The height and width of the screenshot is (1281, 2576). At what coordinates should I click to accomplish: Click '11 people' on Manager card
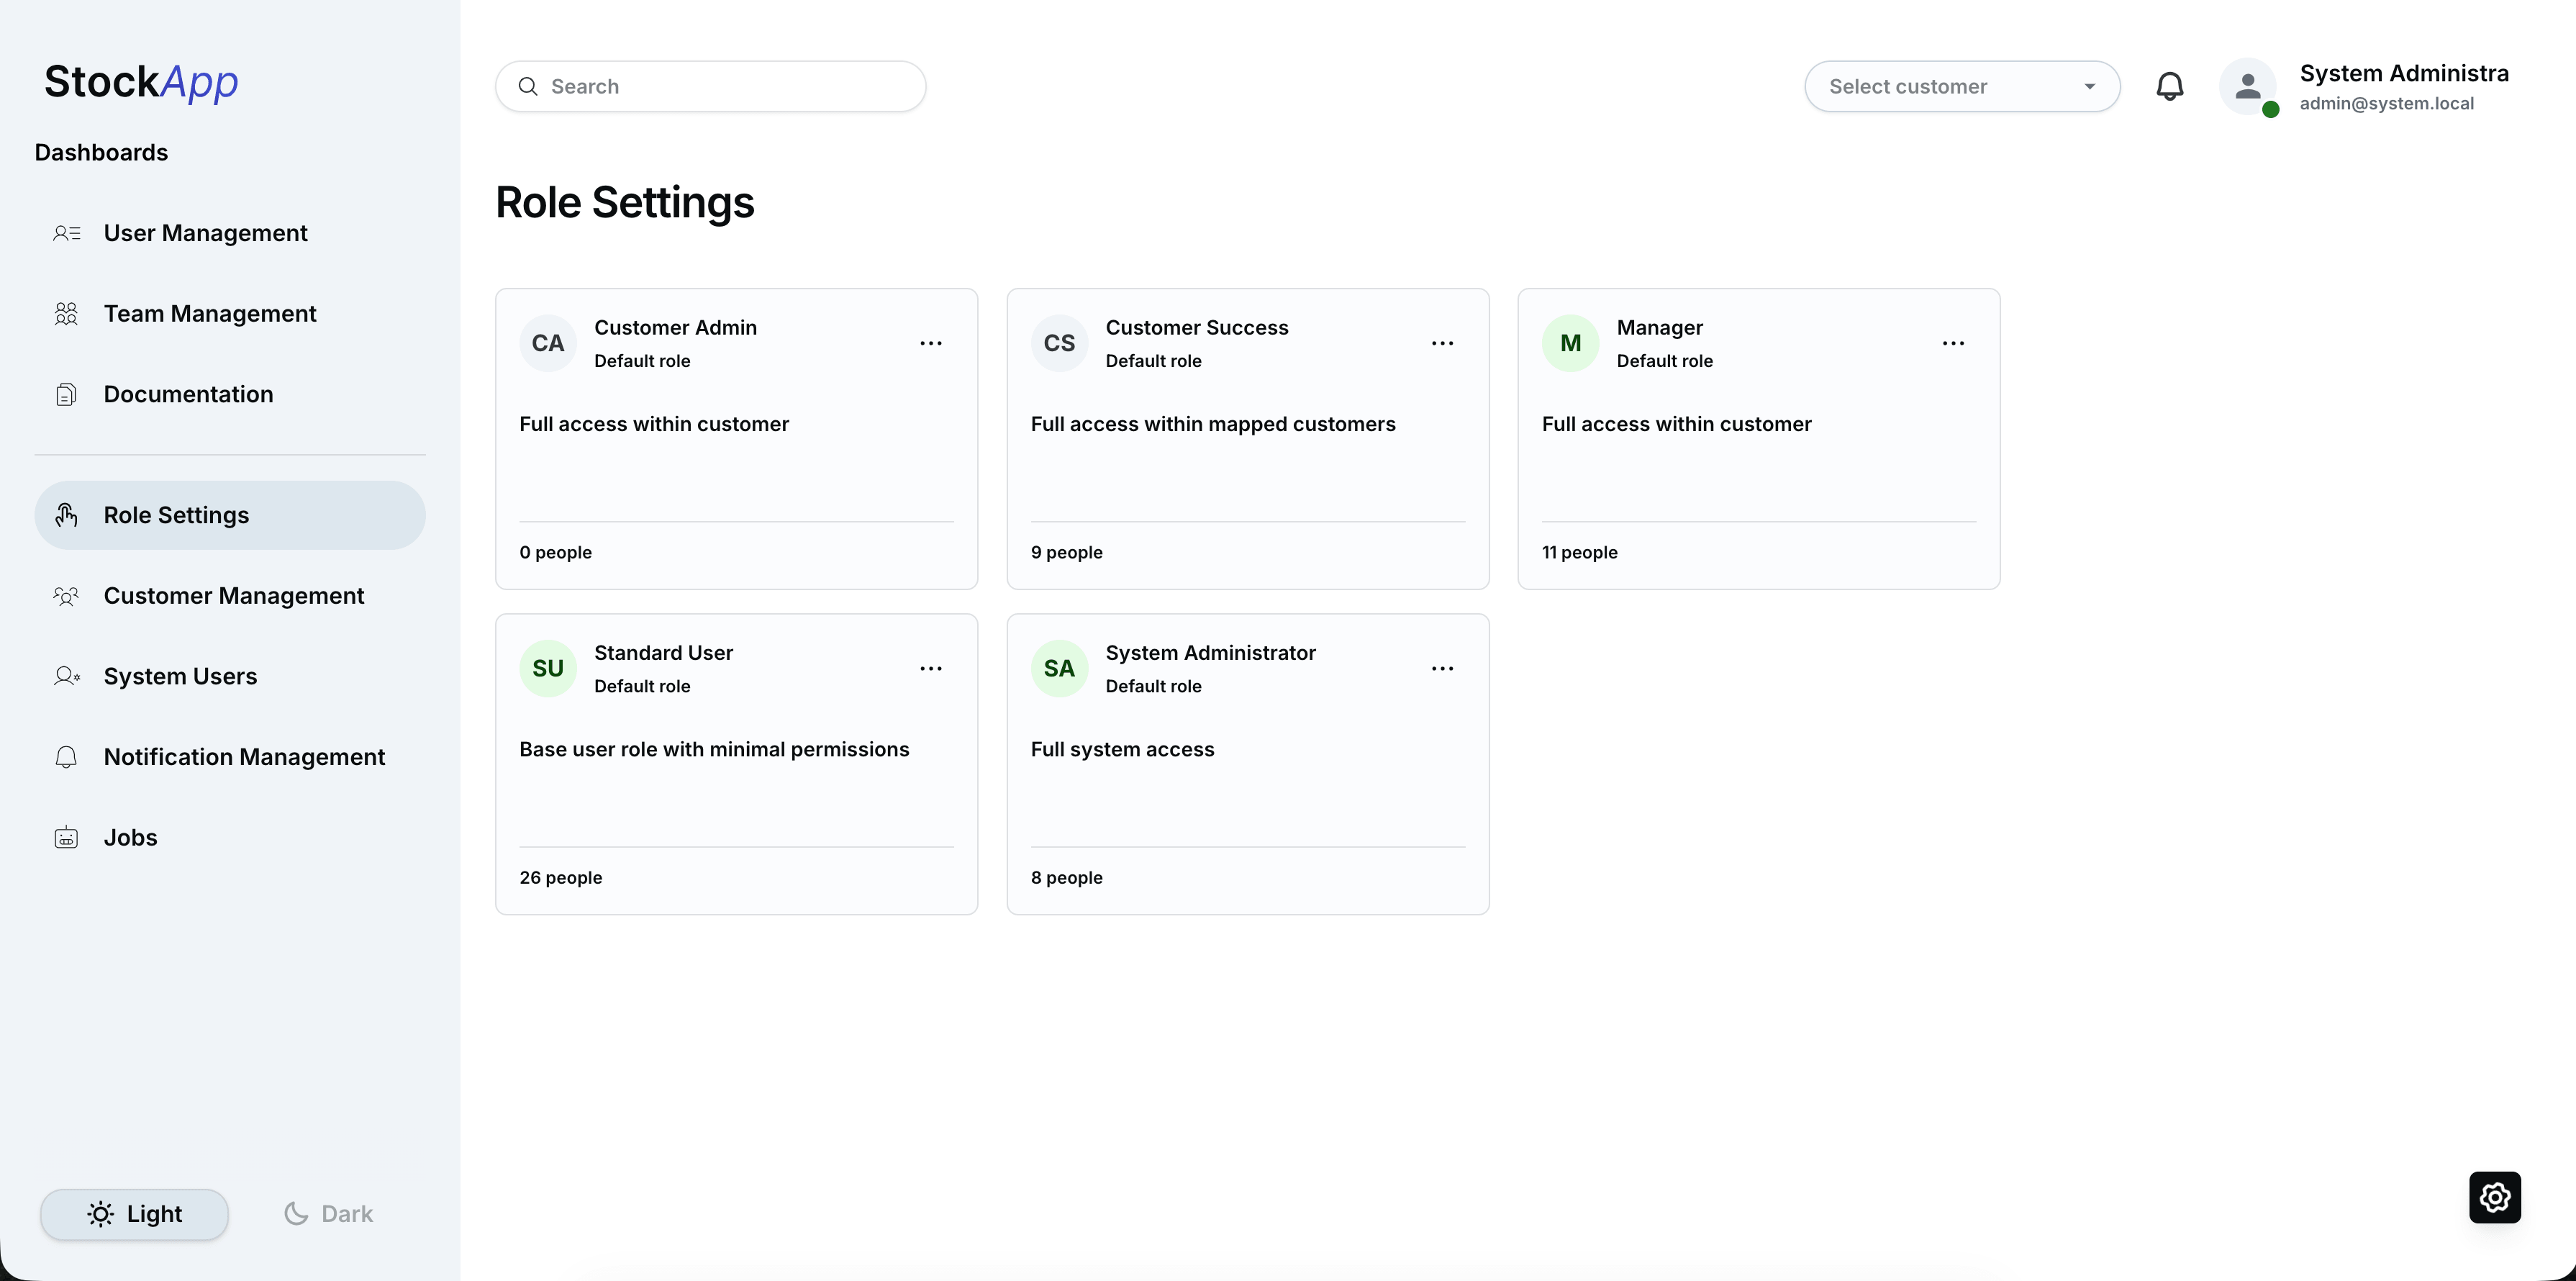1580,553
